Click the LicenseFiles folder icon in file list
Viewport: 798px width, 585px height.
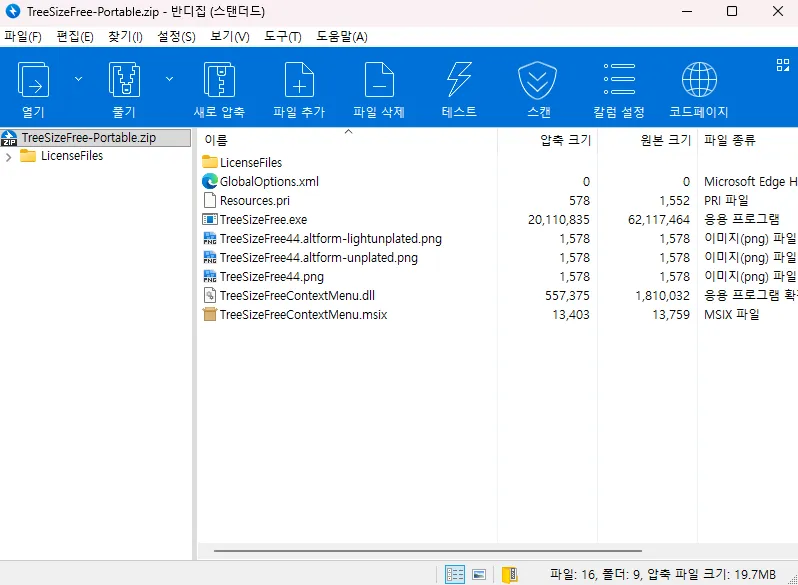click(210, 162)
